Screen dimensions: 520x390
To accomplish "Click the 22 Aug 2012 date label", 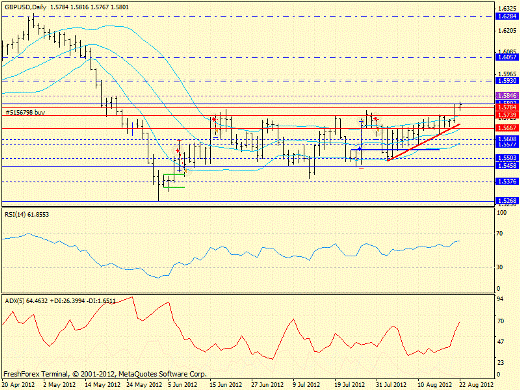I will pos(477,384).
